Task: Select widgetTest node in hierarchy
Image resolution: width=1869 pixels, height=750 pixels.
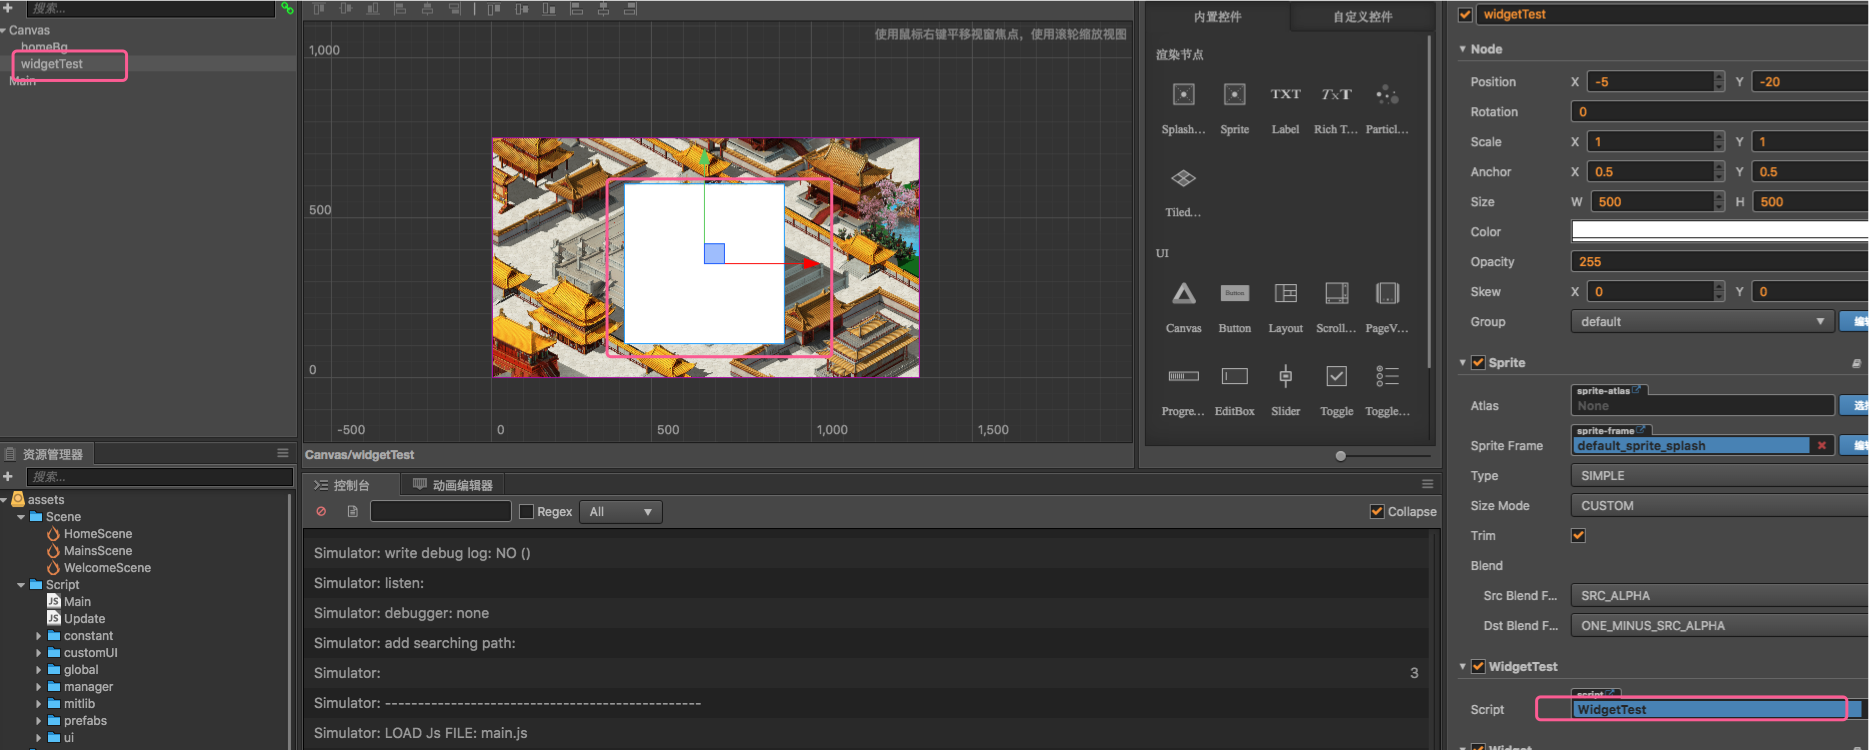Action: click(52, 64)
